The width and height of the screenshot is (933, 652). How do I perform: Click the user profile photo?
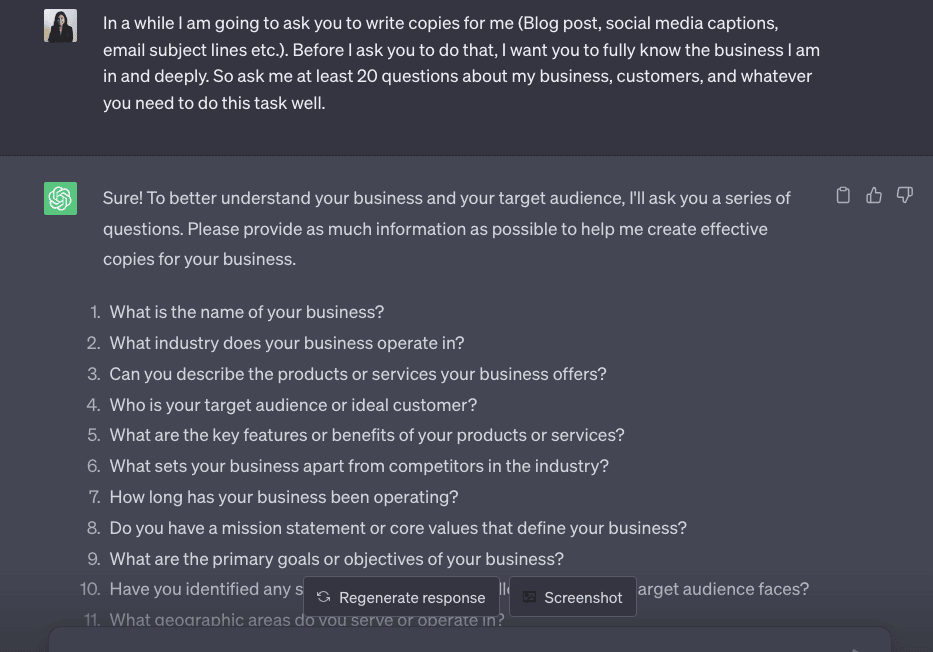(61, 26)
